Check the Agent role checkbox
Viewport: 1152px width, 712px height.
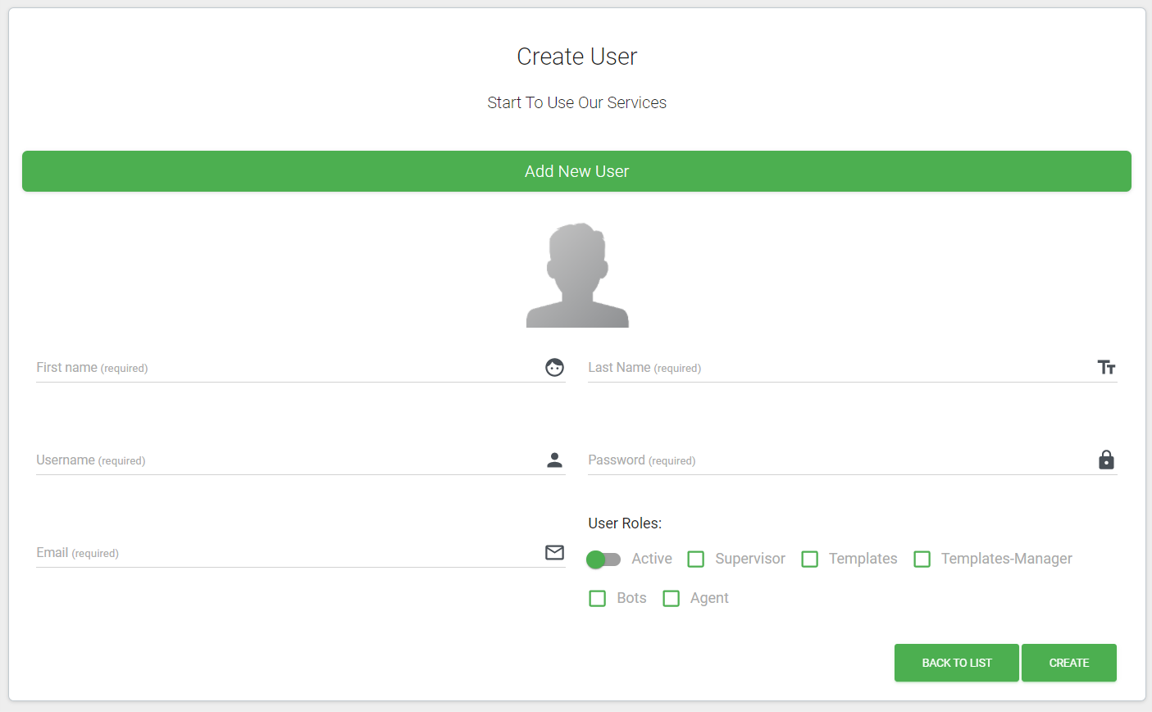671,599
